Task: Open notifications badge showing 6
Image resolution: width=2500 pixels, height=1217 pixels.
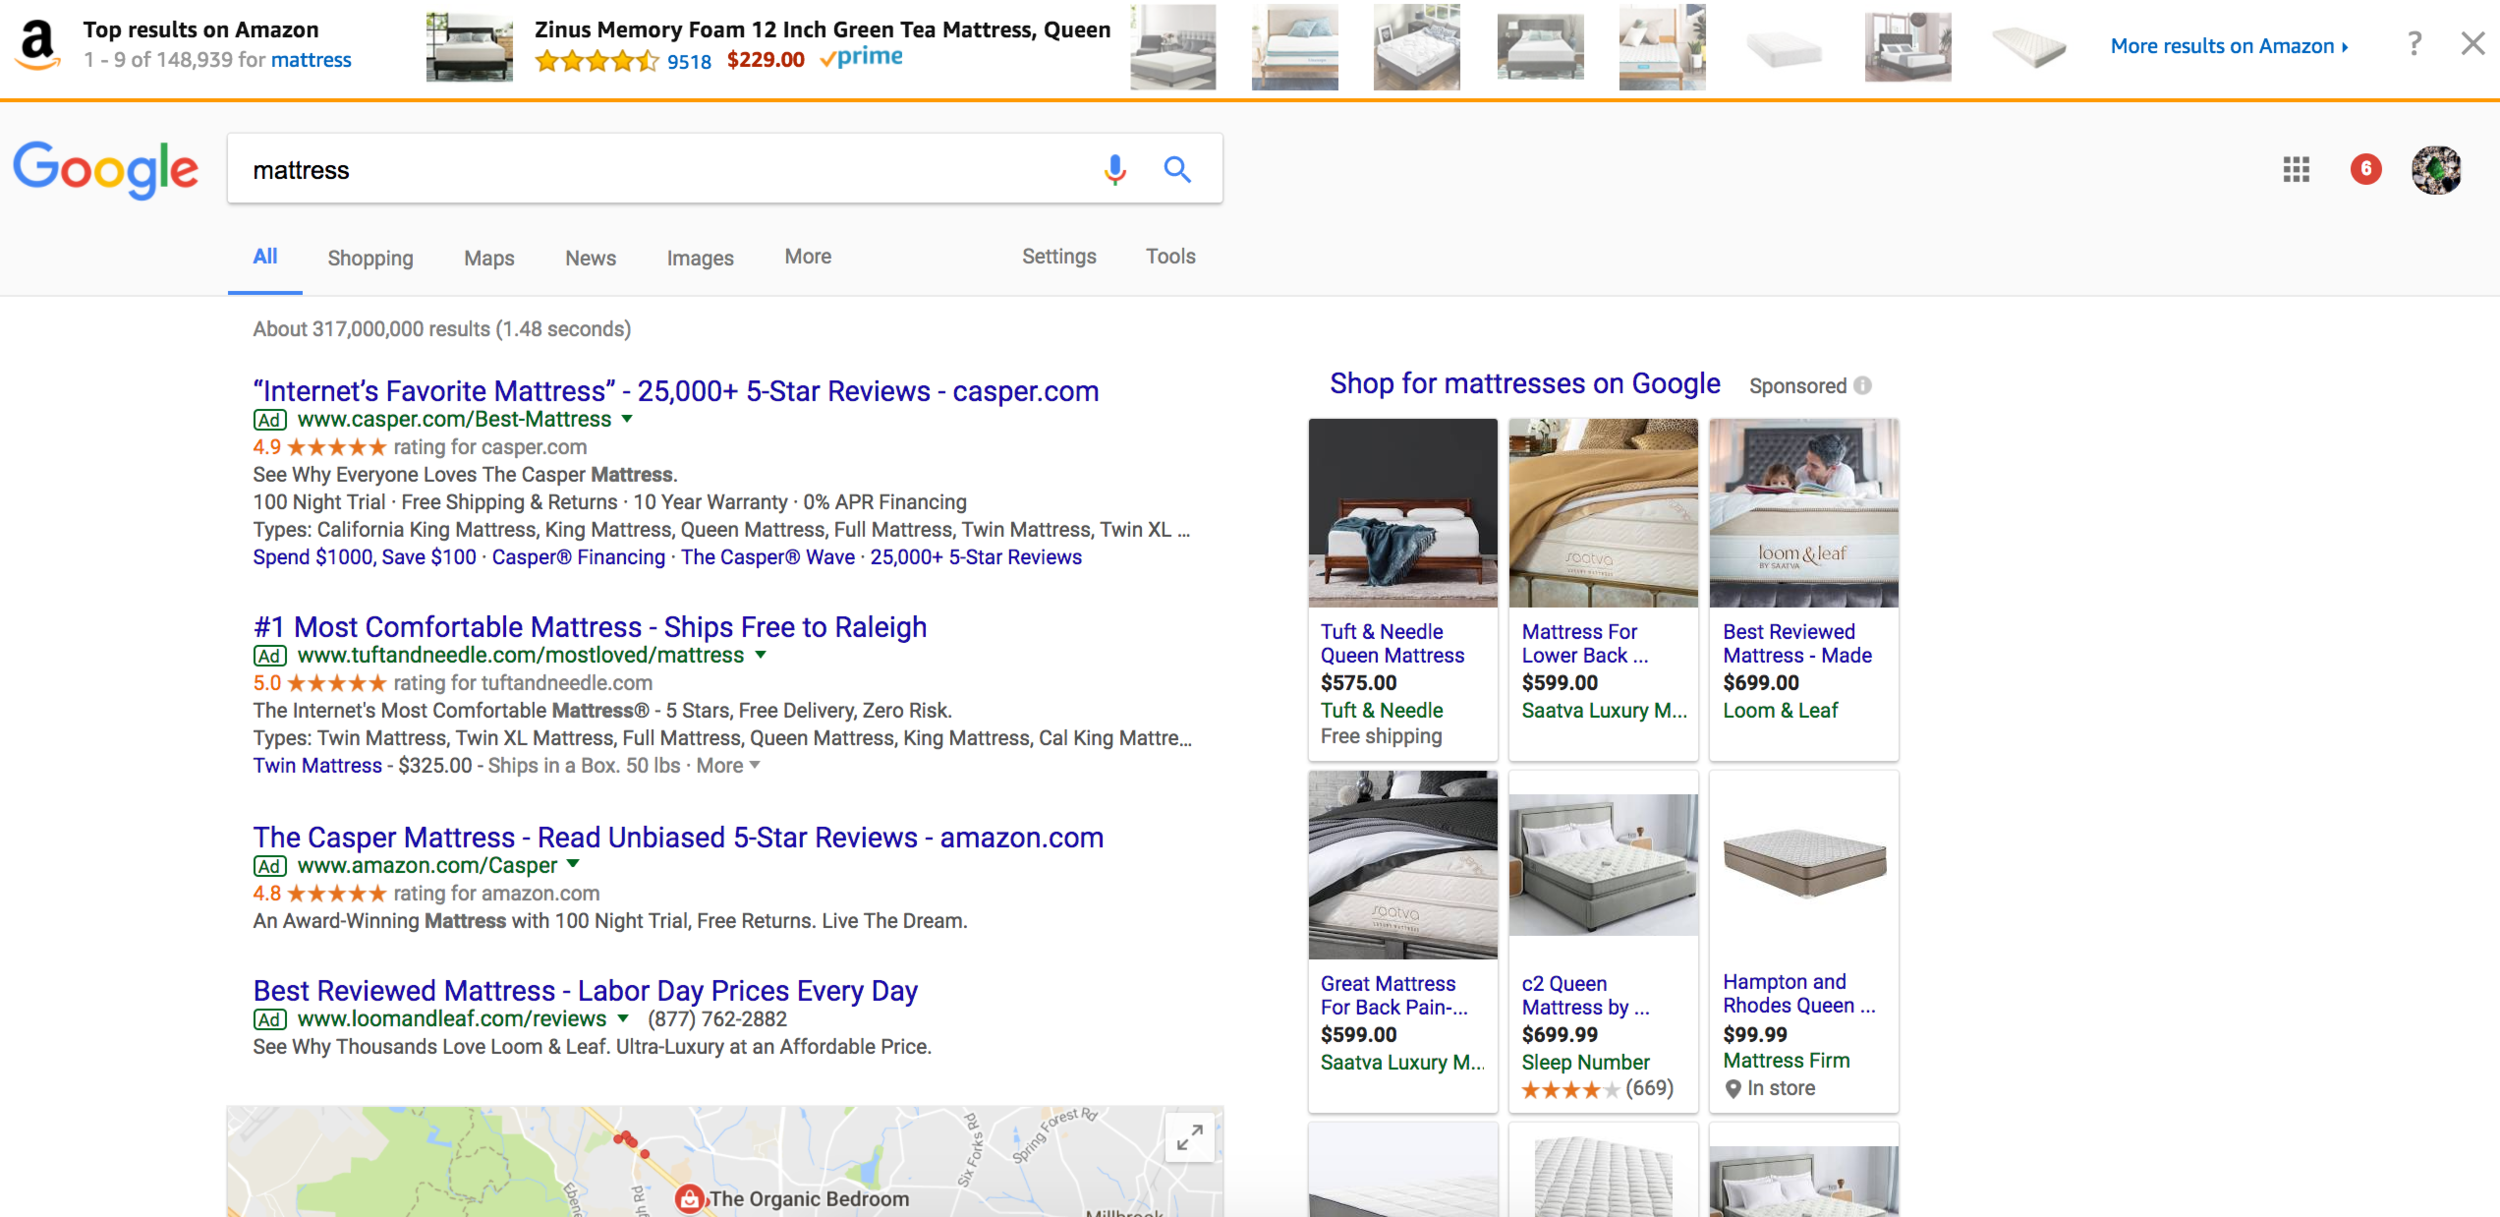Action: (2366, 169)
